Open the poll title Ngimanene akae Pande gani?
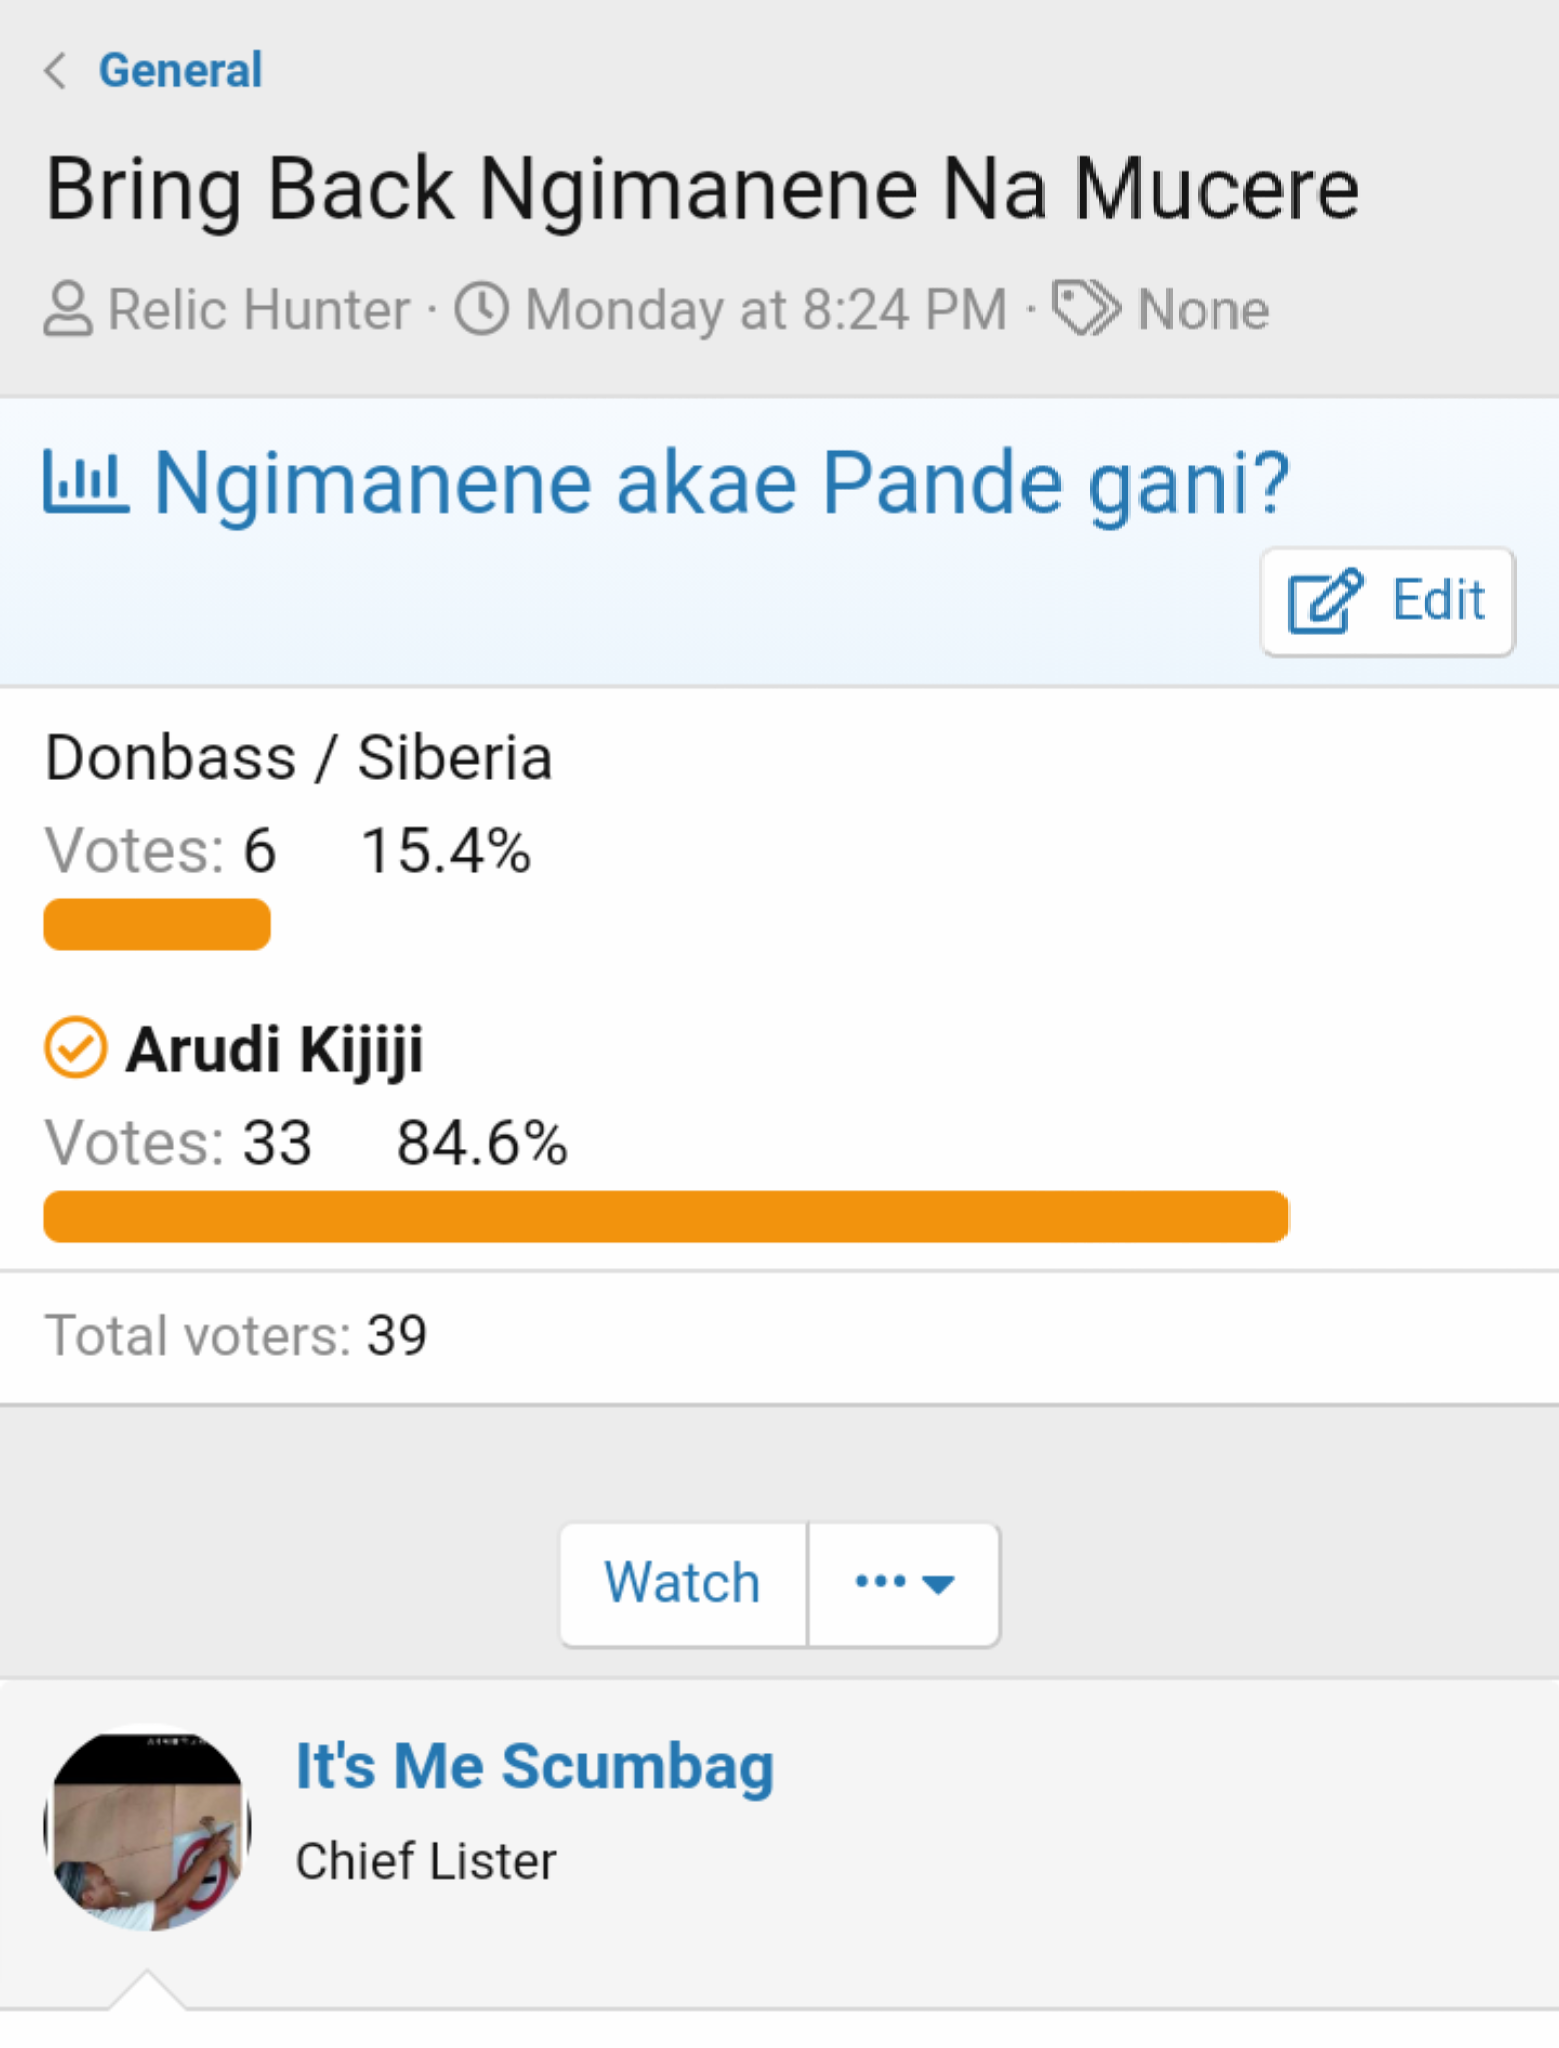This screenshot has height=2048, width=1559. point(721,484)
